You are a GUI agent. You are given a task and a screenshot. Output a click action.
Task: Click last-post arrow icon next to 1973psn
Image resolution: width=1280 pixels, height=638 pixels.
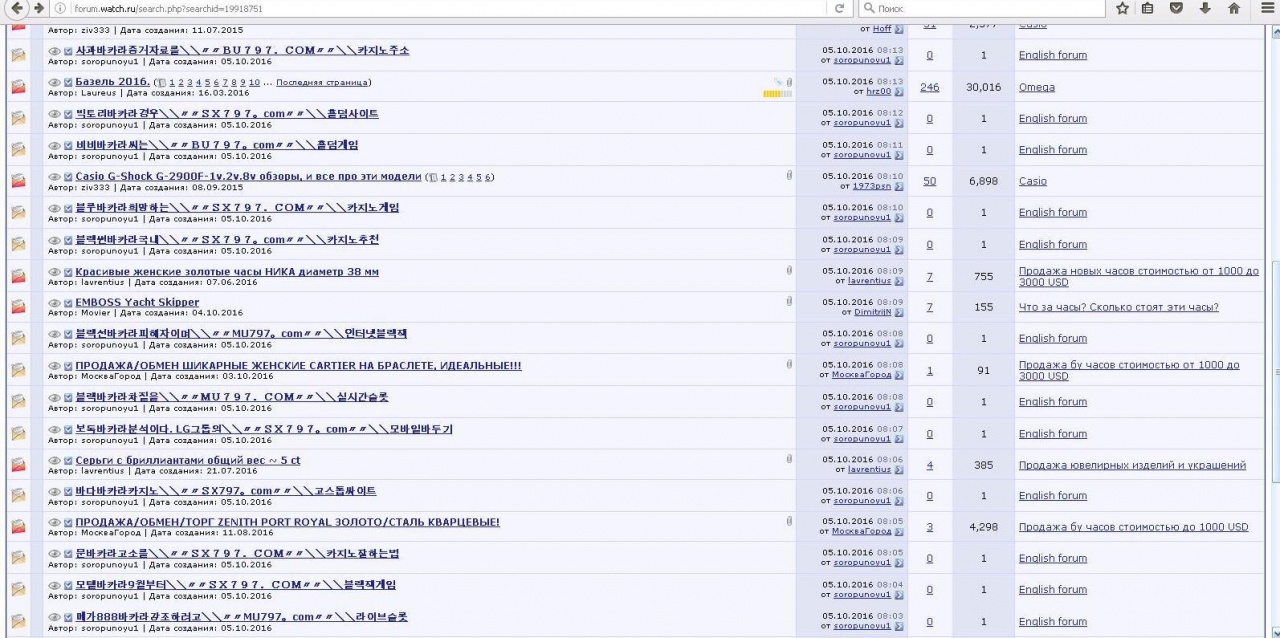(899, 186)
